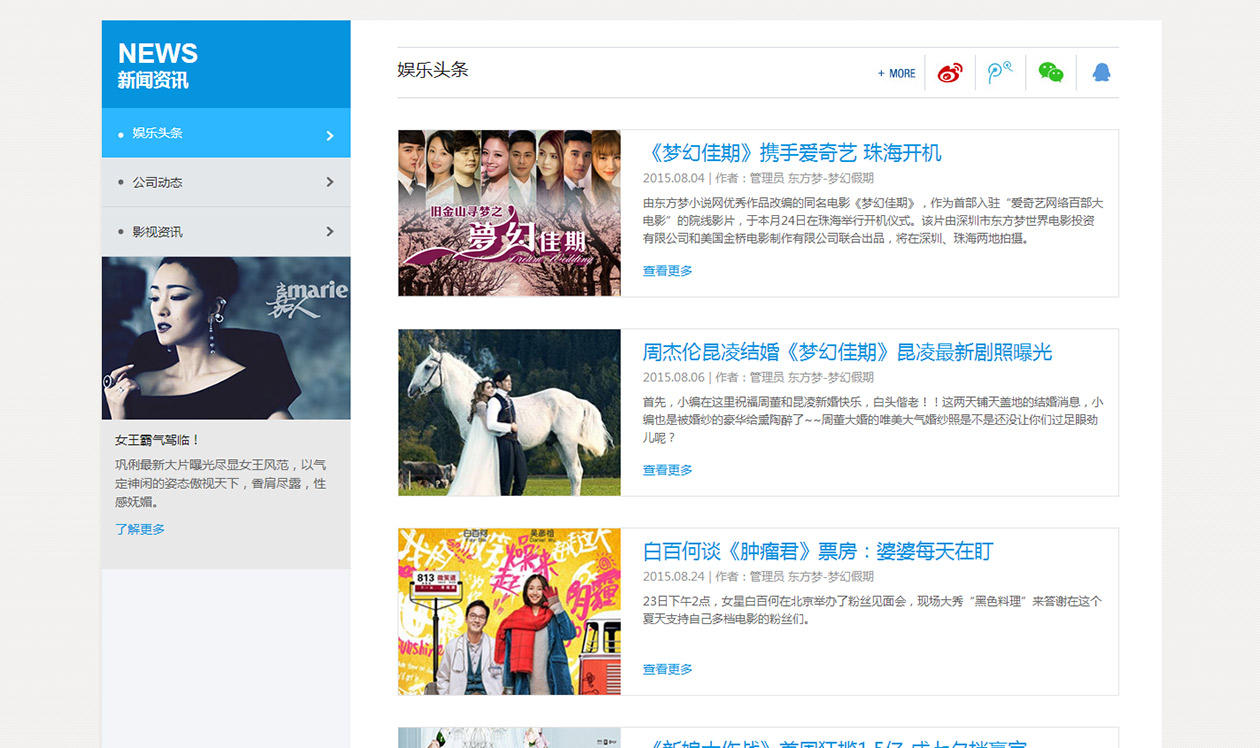The image size is (1260, 748).
Task: Click the NEWS 新闻资讯 sidebar header
Action: pyautogui.click(x=226, y=64)
